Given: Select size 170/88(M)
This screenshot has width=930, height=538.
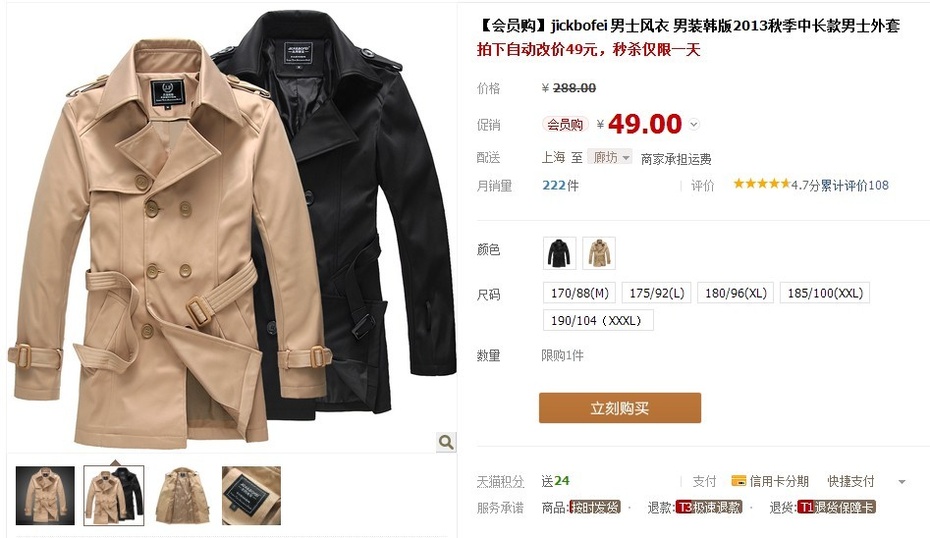Looking at the screenshot, I should click(579, 293).
